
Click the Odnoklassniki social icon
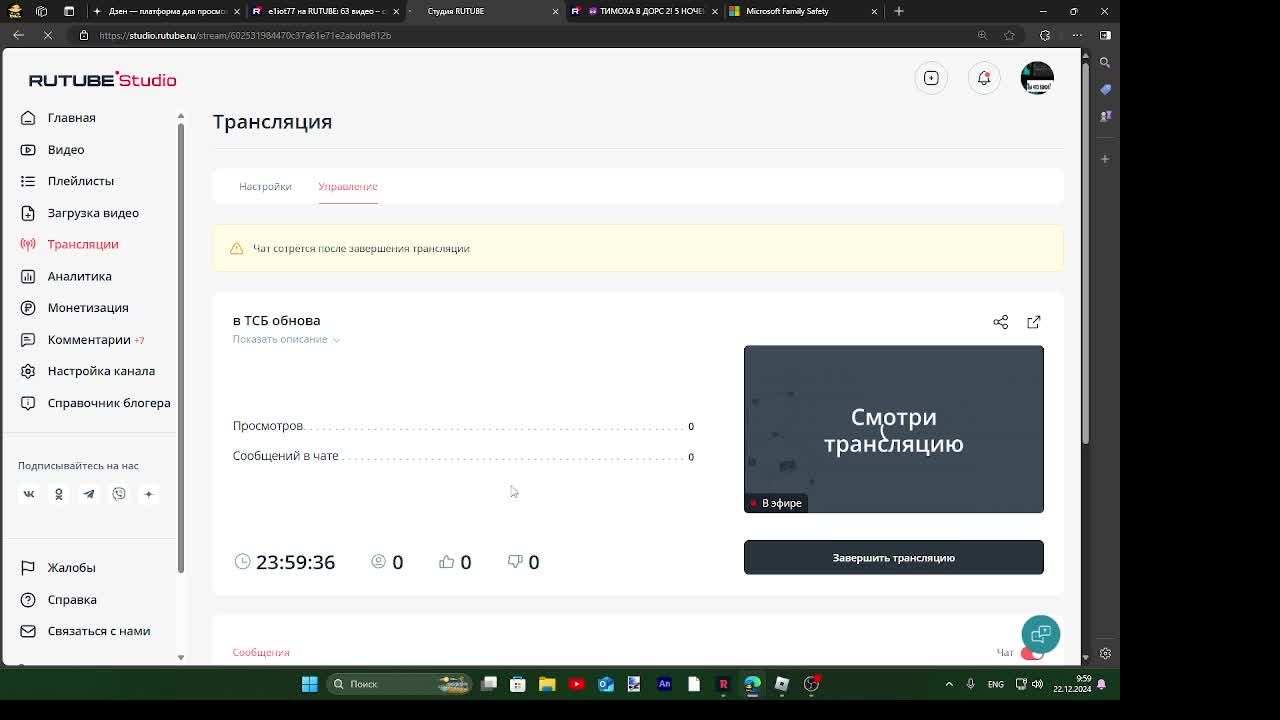59,494
